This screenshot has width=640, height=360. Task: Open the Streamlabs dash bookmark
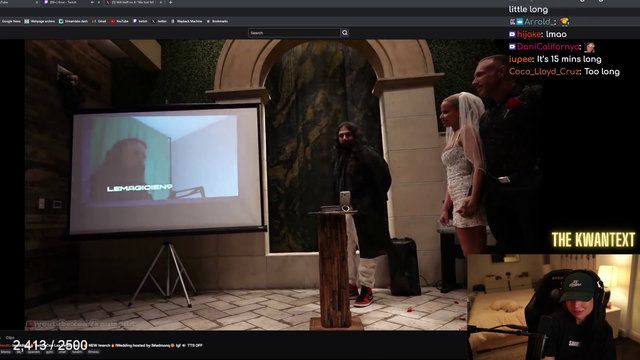[x=73, y=21]
